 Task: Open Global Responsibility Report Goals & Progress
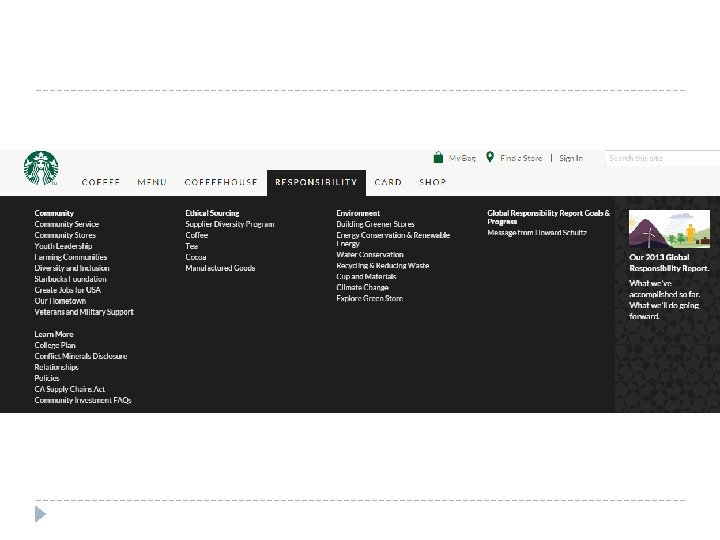[549, 217]
